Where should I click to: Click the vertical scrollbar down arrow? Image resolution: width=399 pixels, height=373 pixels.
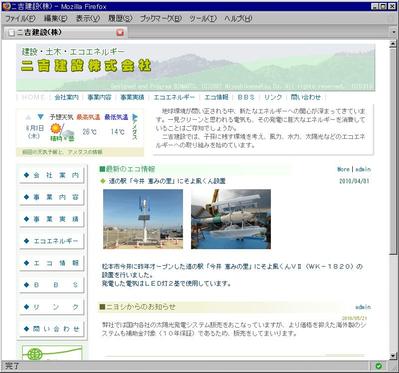(393, 356)
